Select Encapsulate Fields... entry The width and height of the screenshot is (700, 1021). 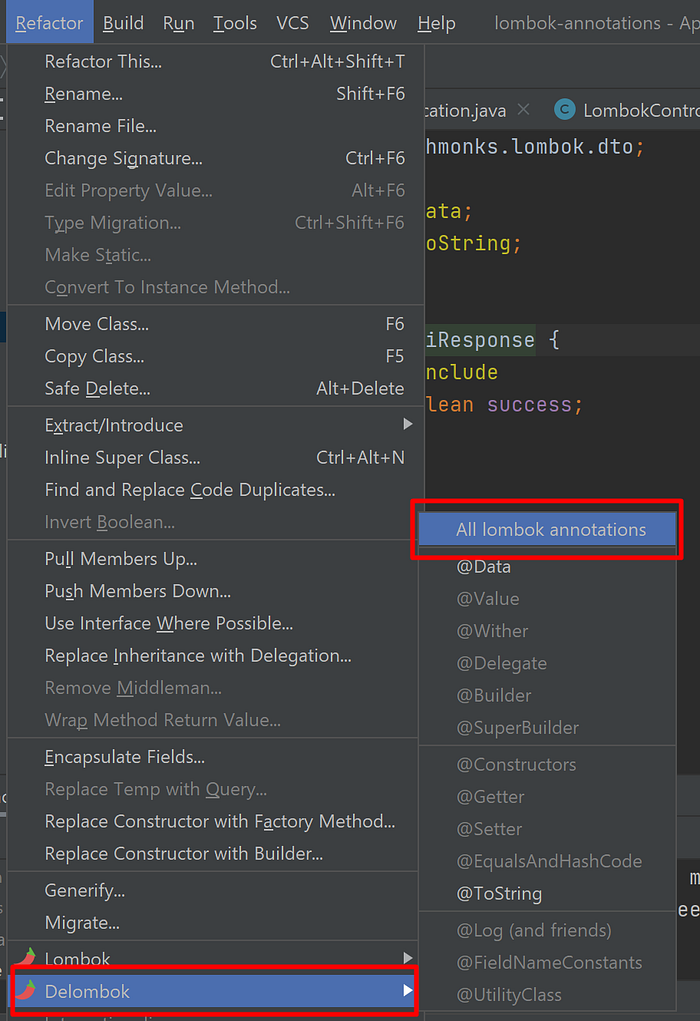(212, 757)
